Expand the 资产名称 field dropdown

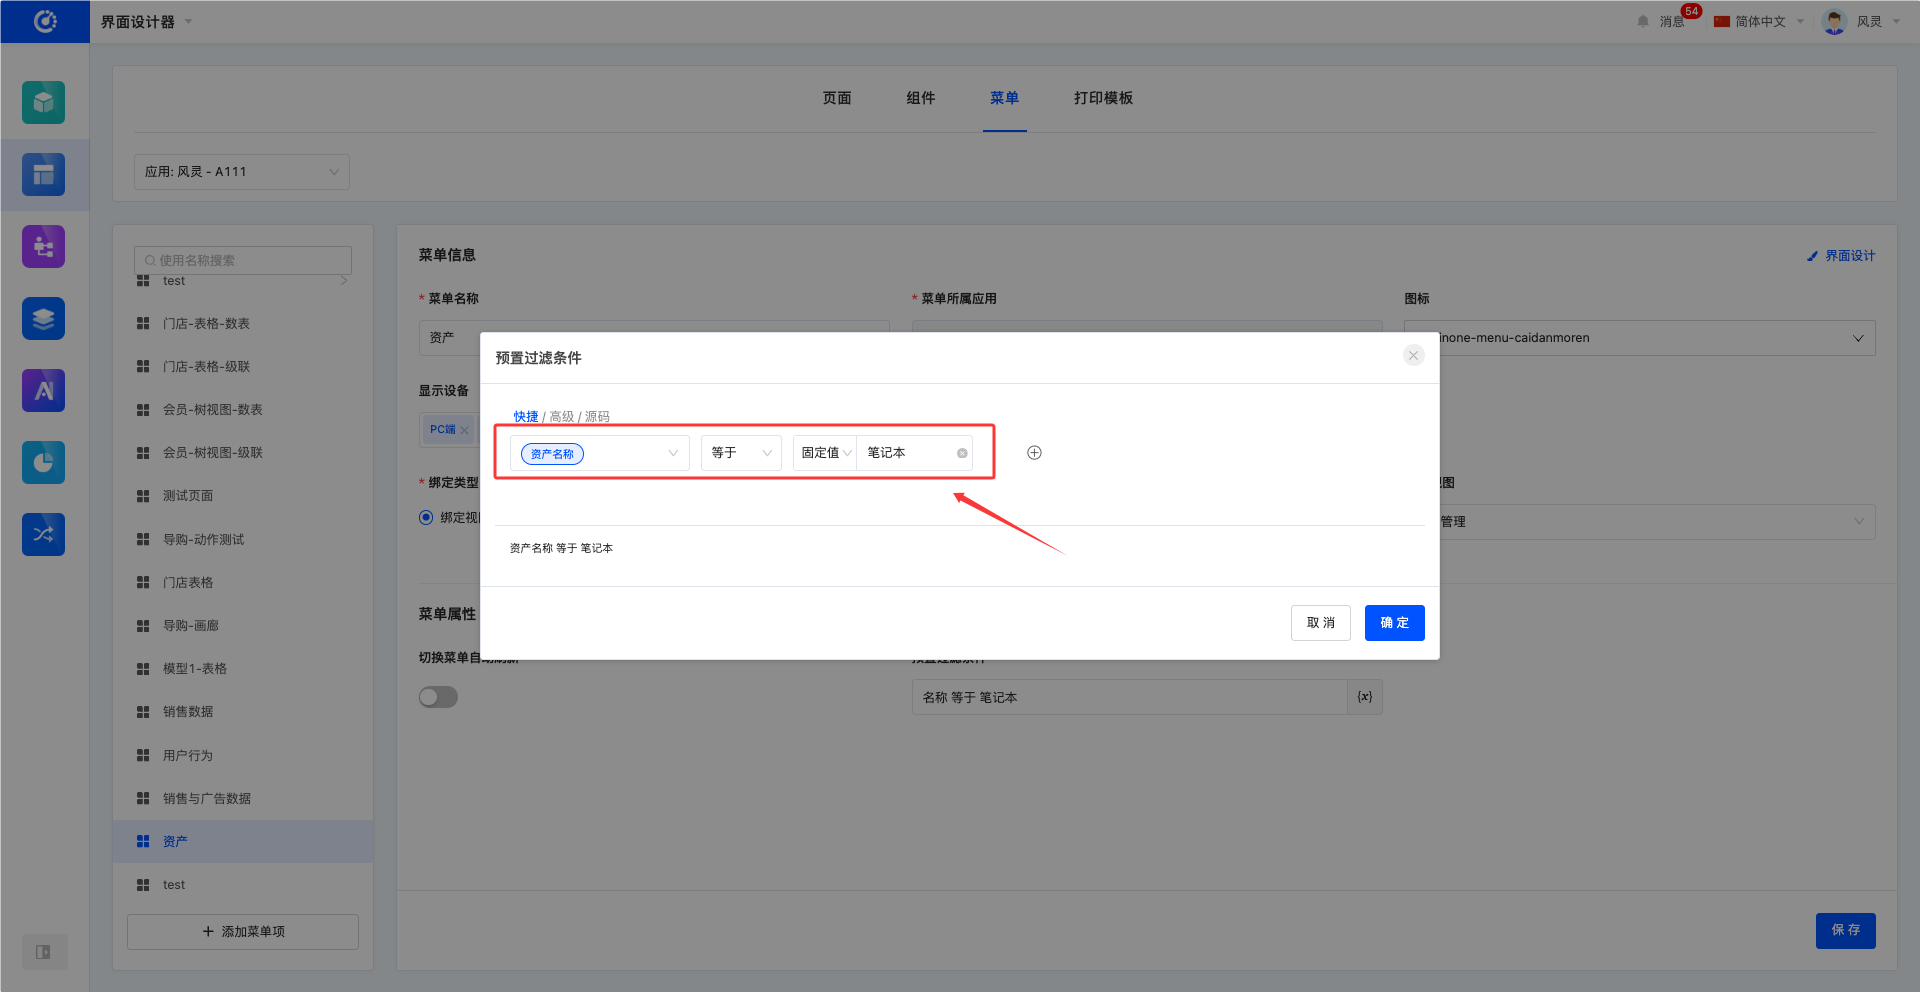[x=672, y=453]
